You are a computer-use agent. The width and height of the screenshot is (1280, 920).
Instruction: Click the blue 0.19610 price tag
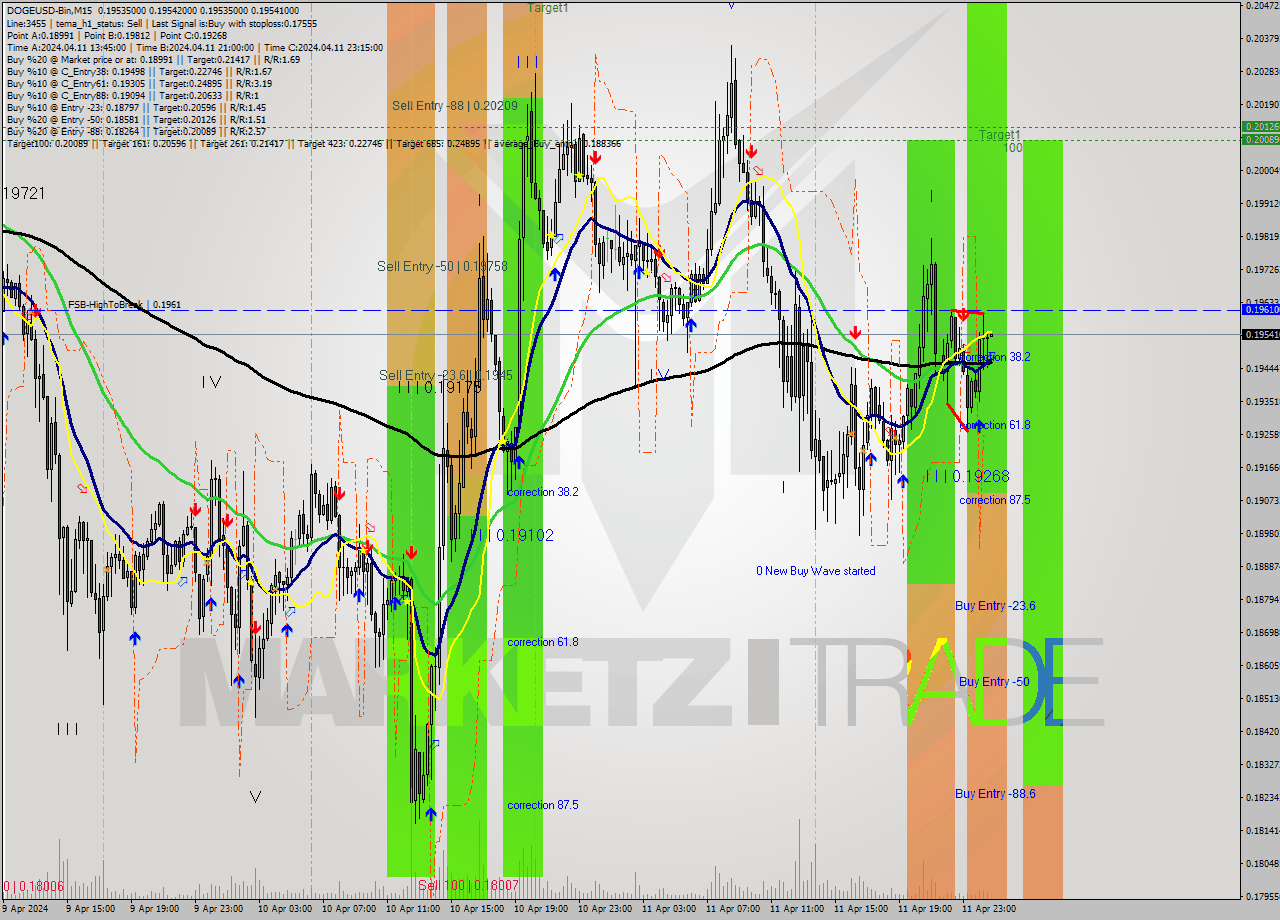[1260, 309]
